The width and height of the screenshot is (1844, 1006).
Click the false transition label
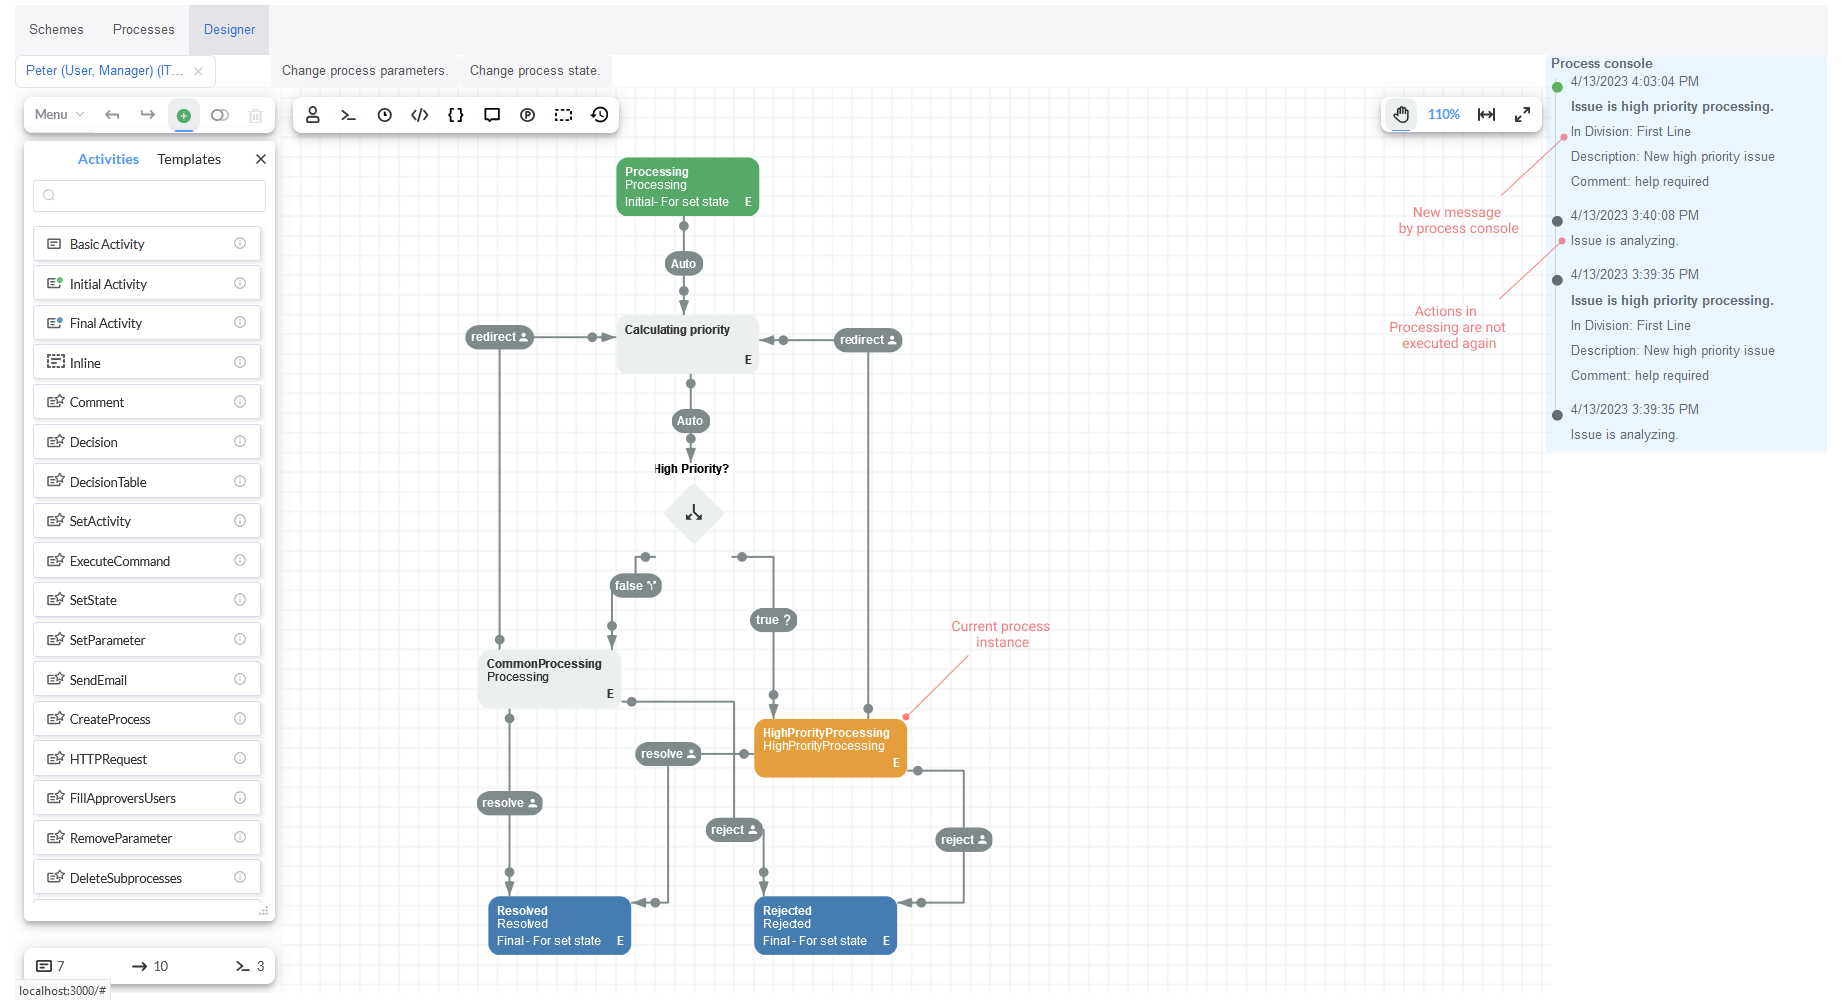[x=636, y=586]
